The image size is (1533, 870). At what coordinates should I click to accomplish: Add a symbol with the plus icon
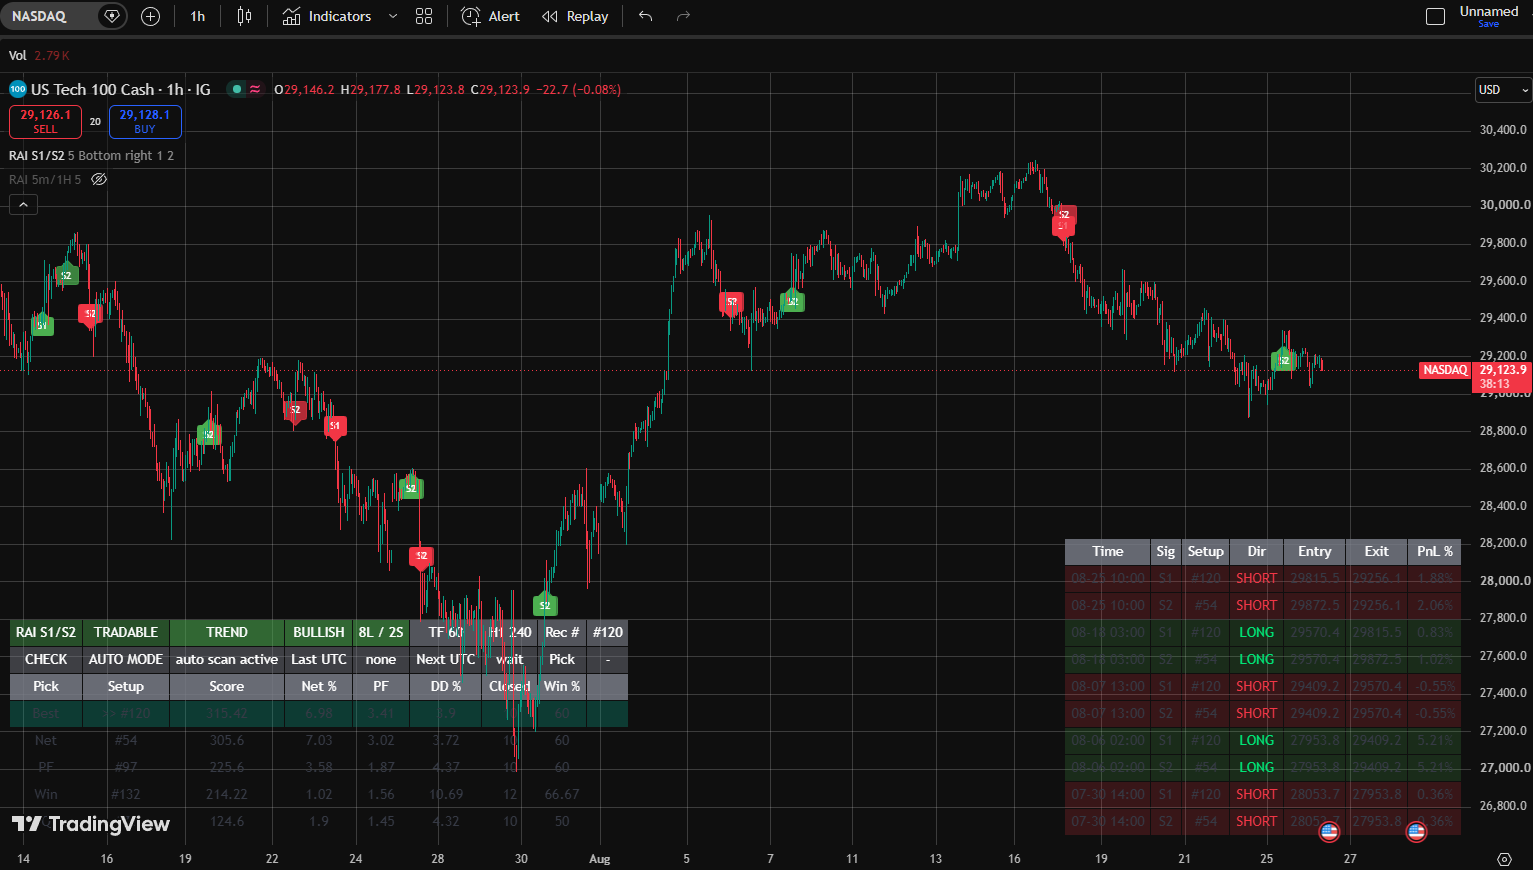point(151,16)
